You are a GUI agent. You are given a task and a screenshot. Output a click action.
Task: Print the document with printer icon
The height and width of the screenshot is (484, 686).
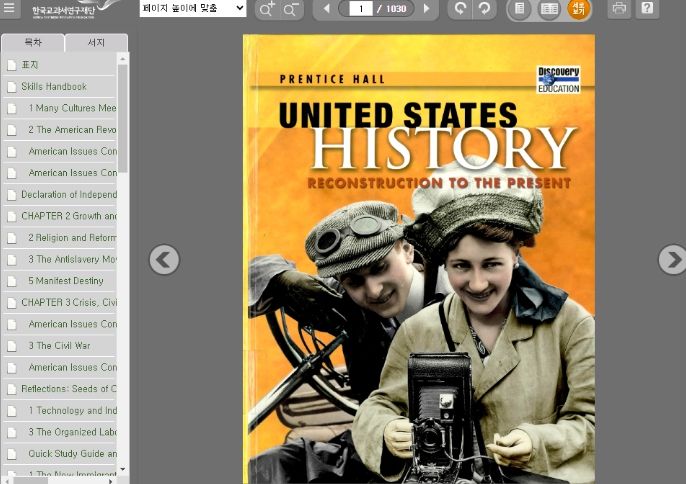(619, 9)
